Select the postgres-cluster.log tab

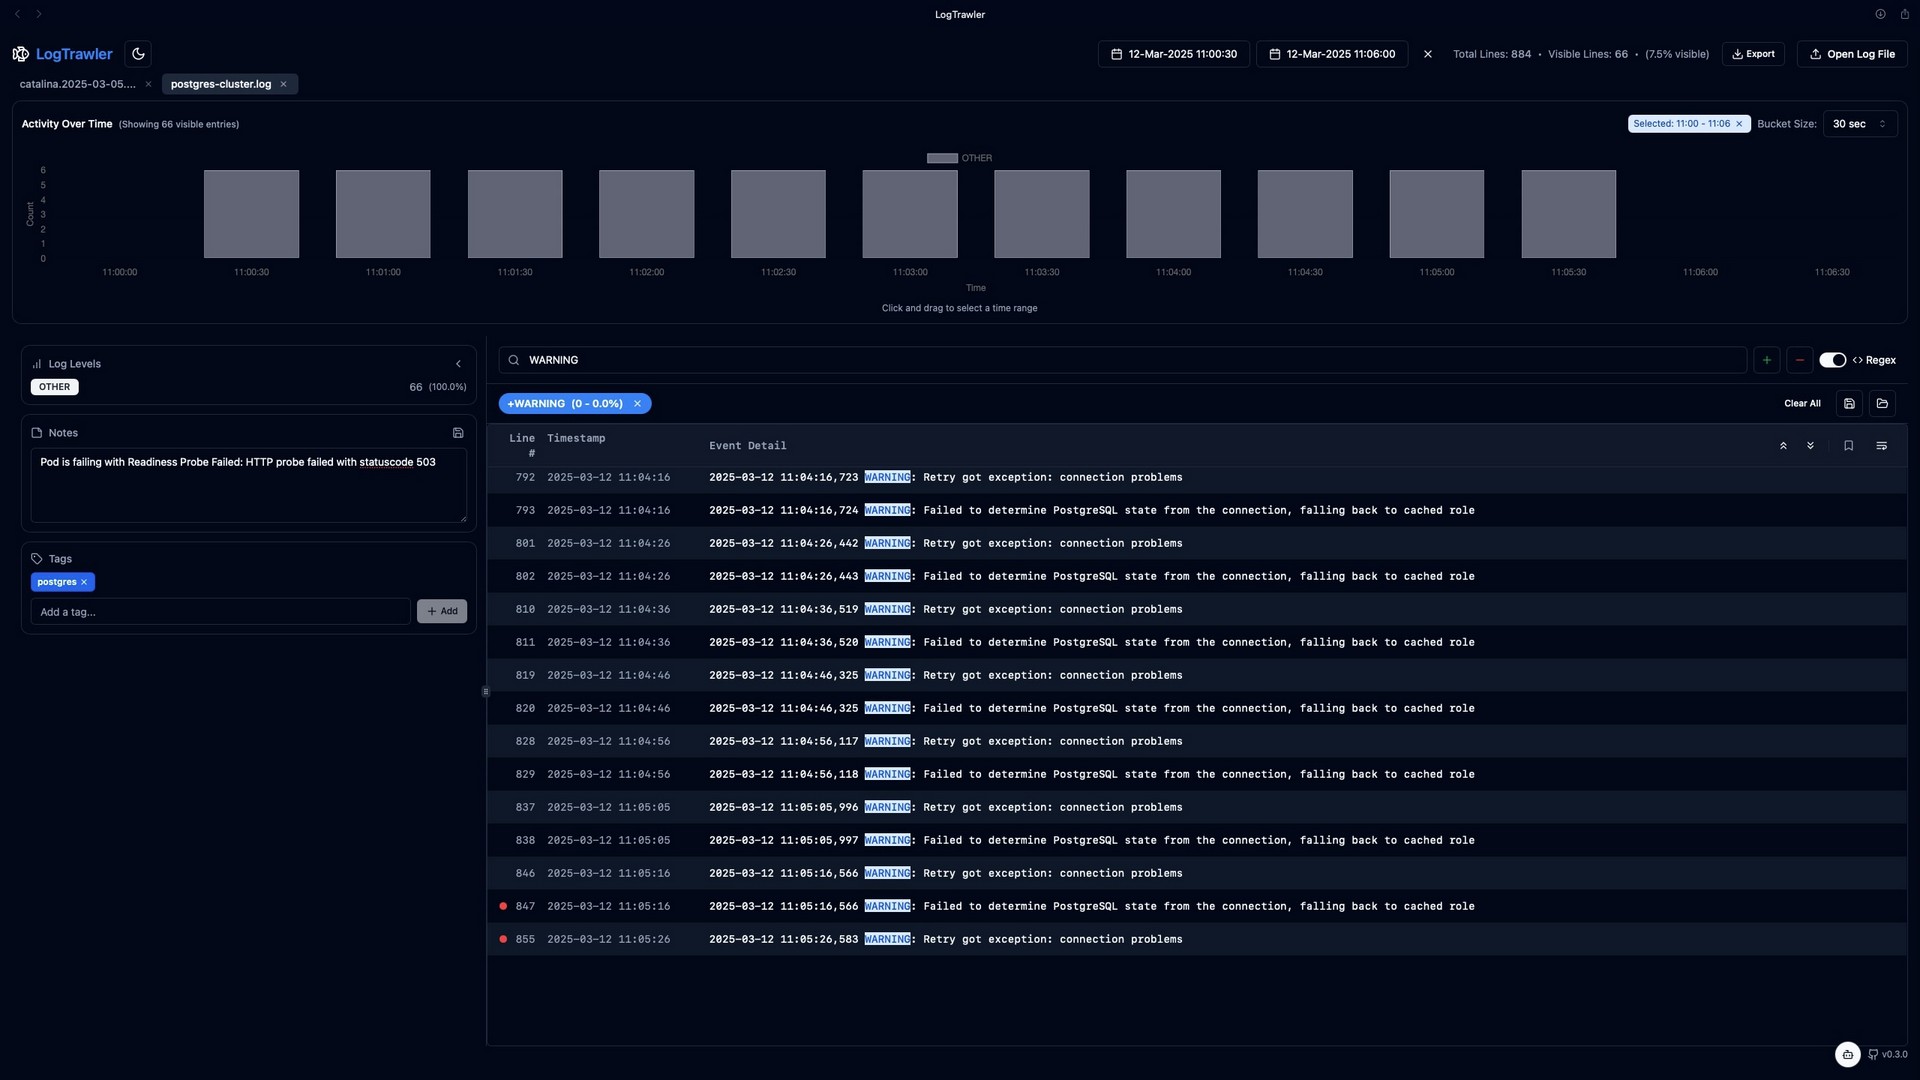[221, 84]
